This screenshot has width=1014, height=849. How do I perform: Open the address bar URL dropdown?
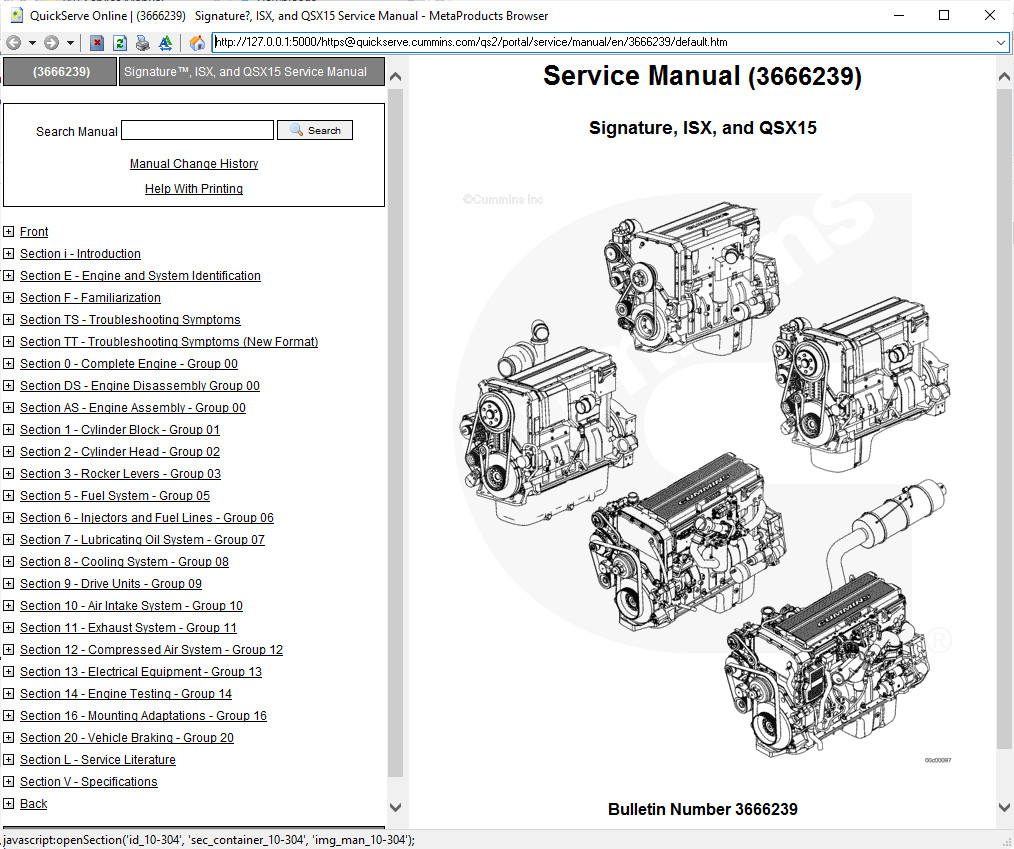1000,43
